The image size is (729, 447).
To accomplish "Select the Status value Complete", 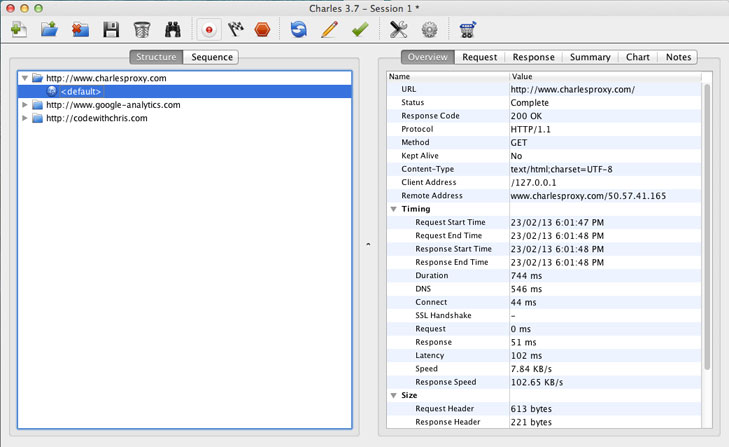I will (530, 103).
